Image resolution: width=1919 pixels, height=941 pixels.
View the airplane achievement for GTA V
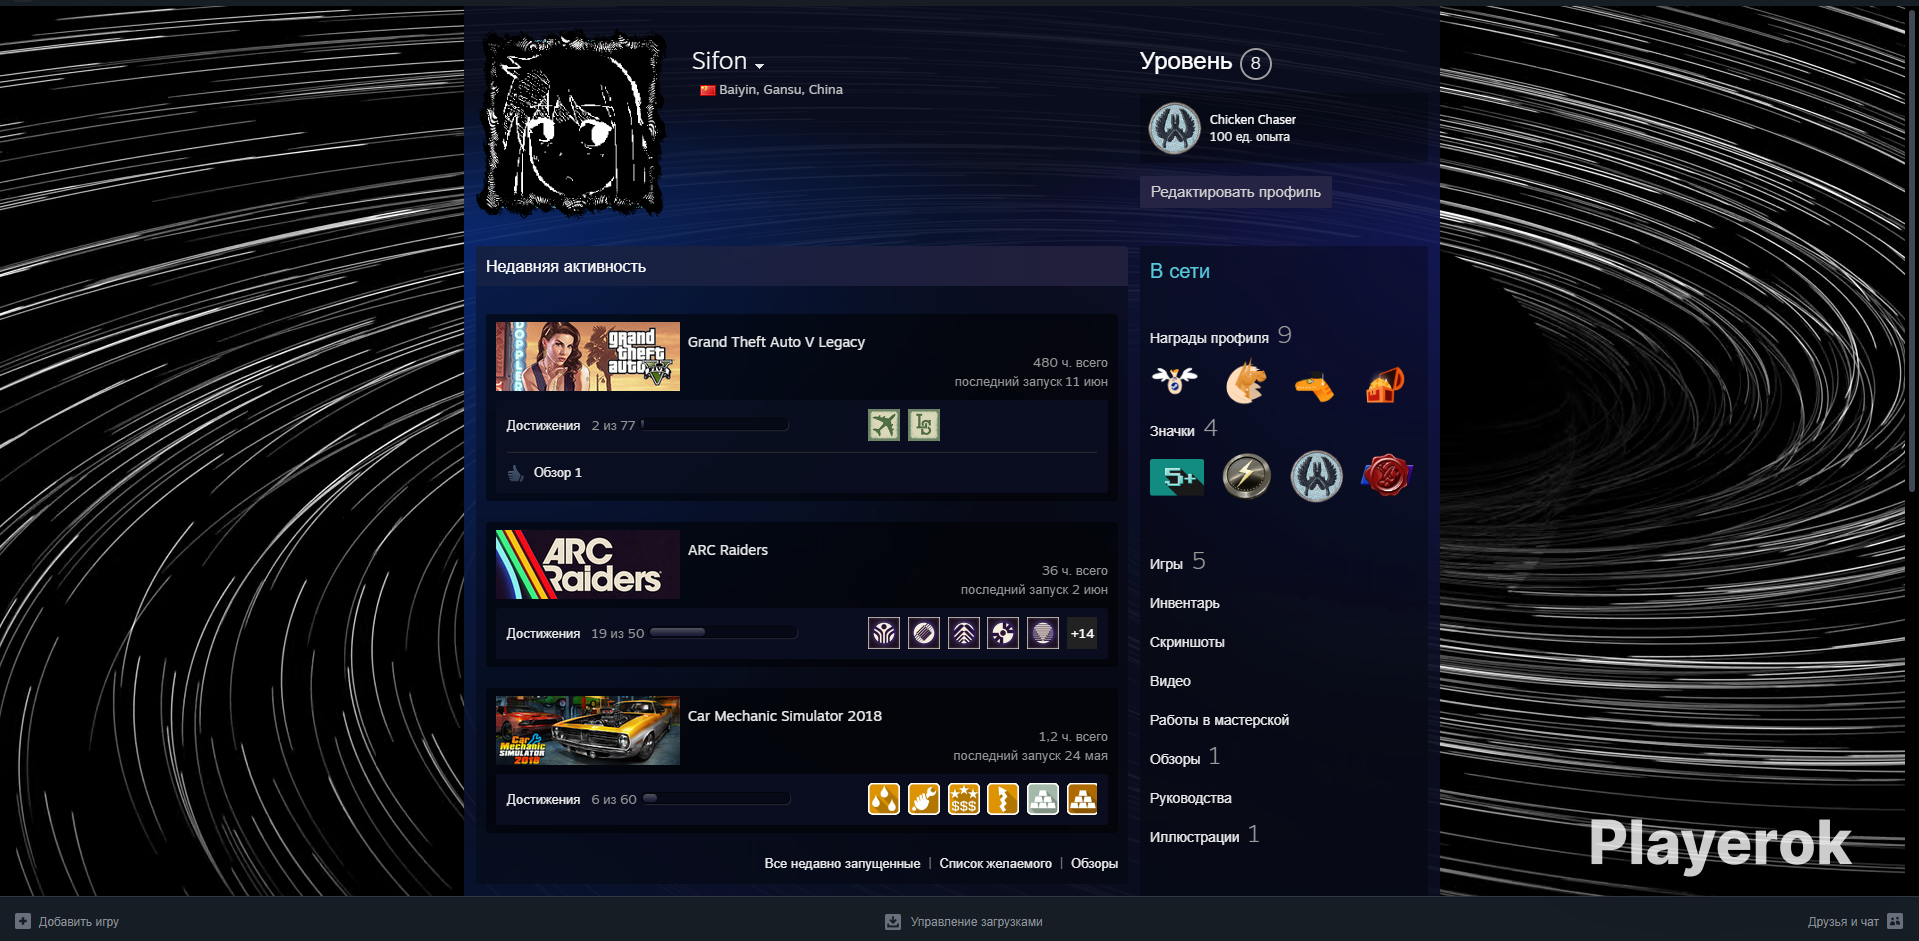[884, 425]
